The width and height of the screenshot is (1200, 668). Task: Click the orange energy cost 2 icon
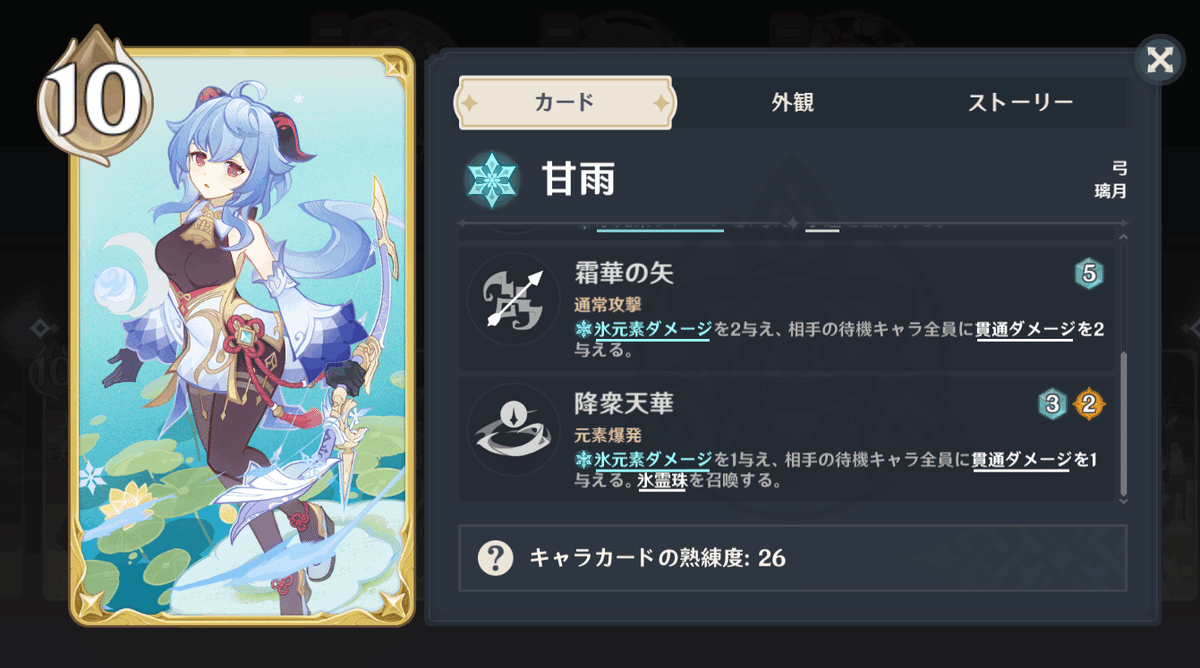click(x=1089, y=404)
